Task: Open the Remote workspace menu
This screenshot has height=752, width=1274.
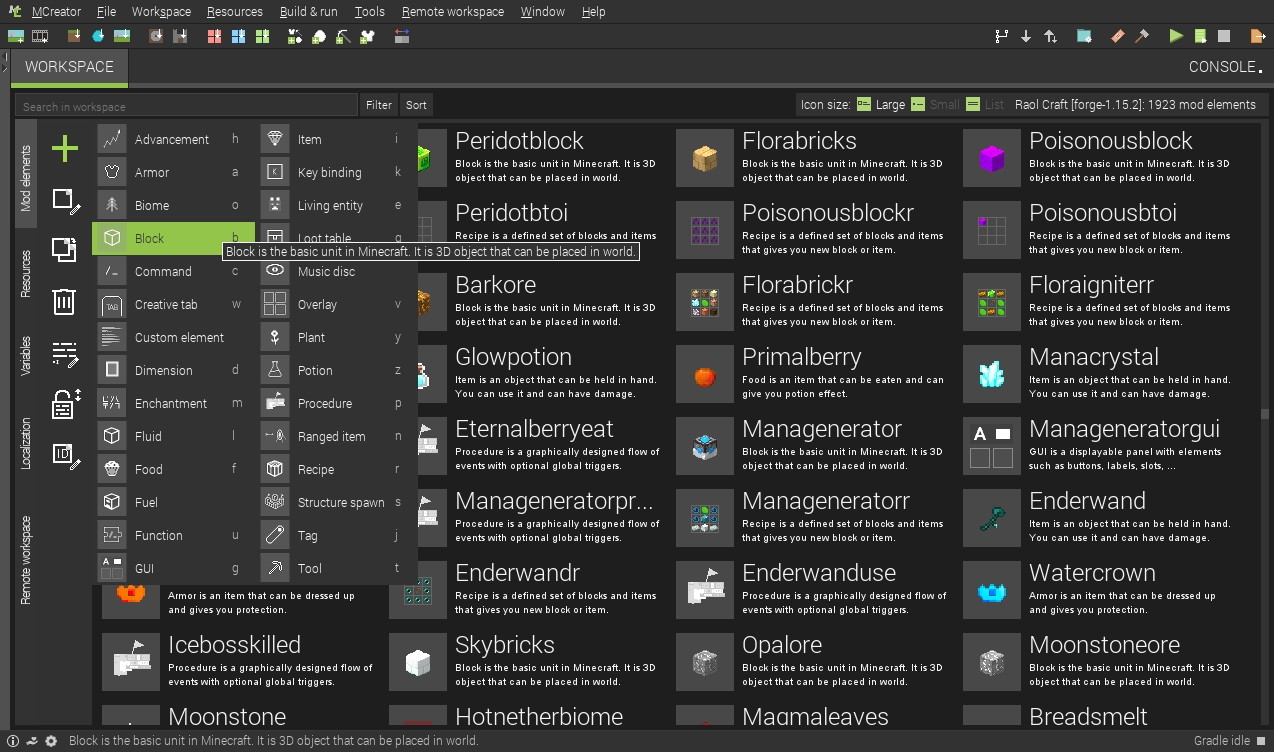Action: point(453,12)
